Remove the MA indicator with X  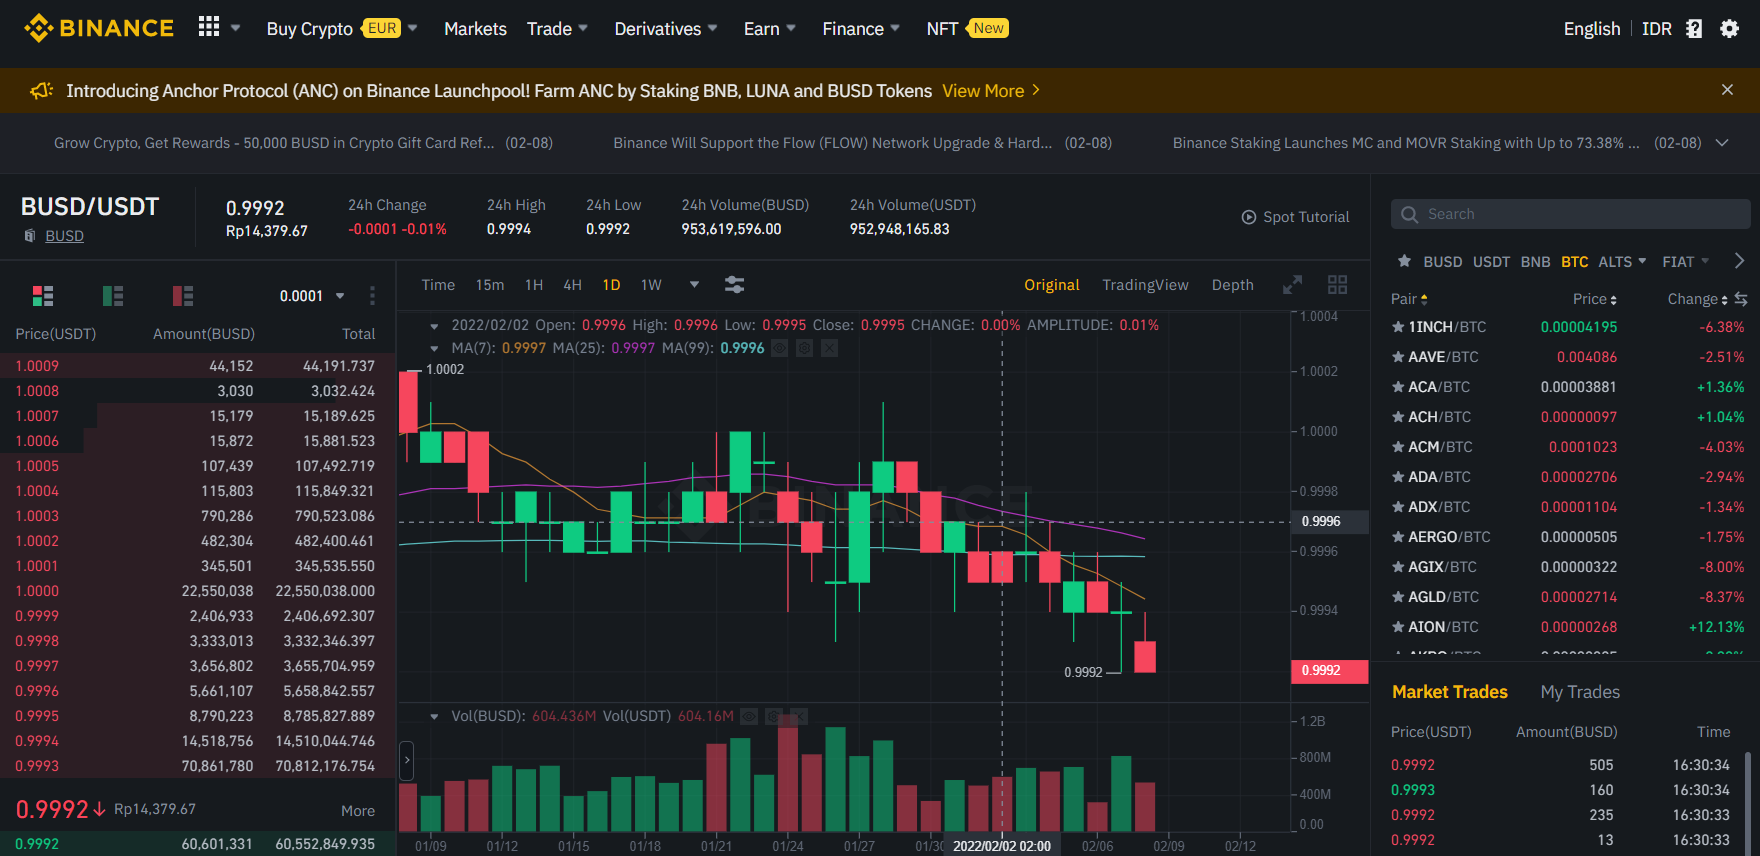[829, 348]
